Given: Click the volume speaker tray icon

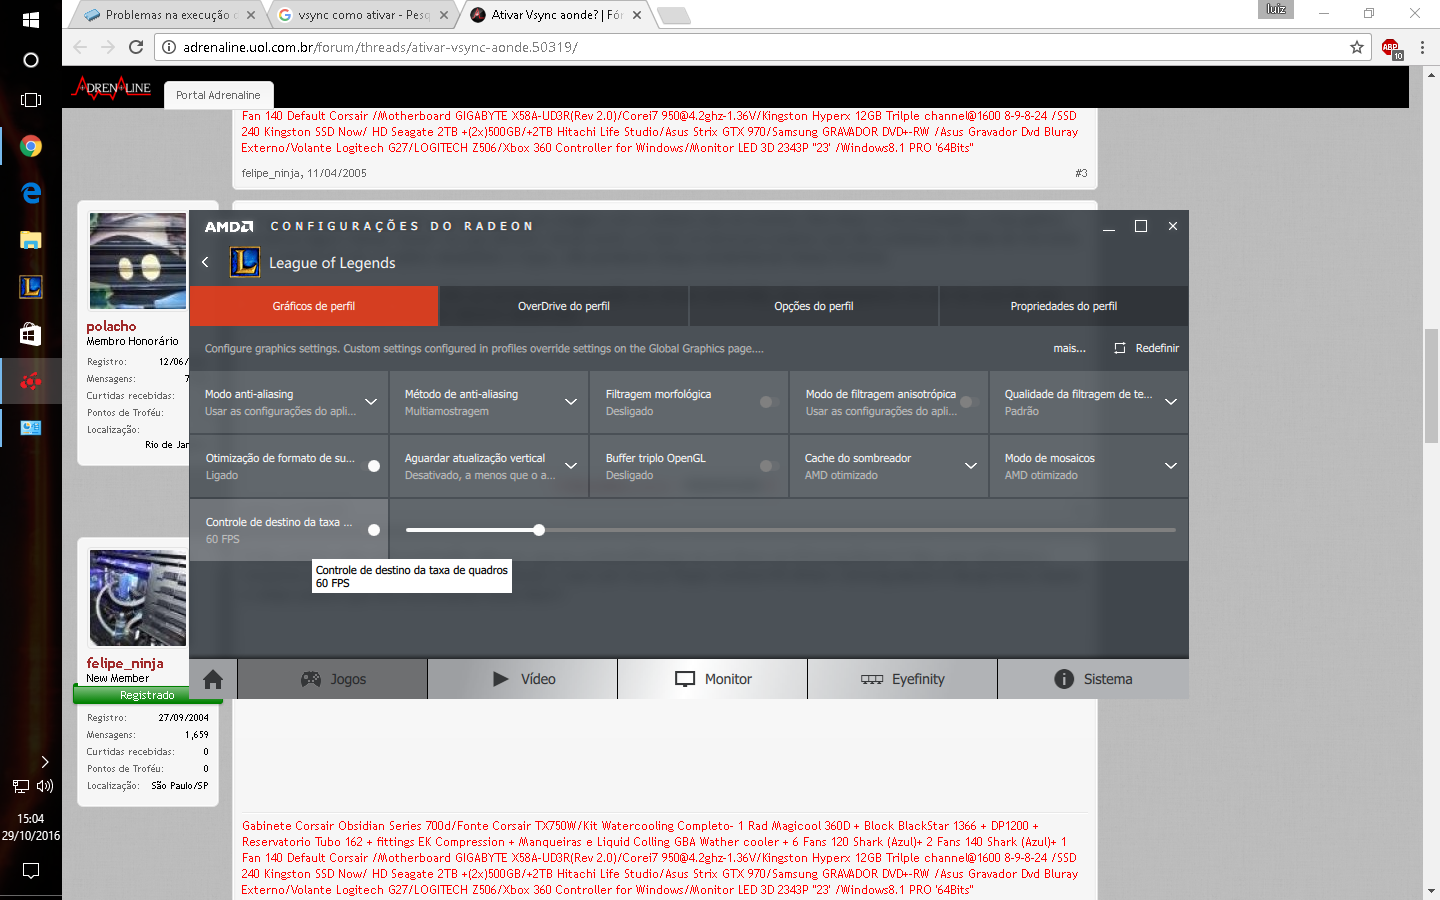Looking at the screenshot, I should click(x=44, y=786).
